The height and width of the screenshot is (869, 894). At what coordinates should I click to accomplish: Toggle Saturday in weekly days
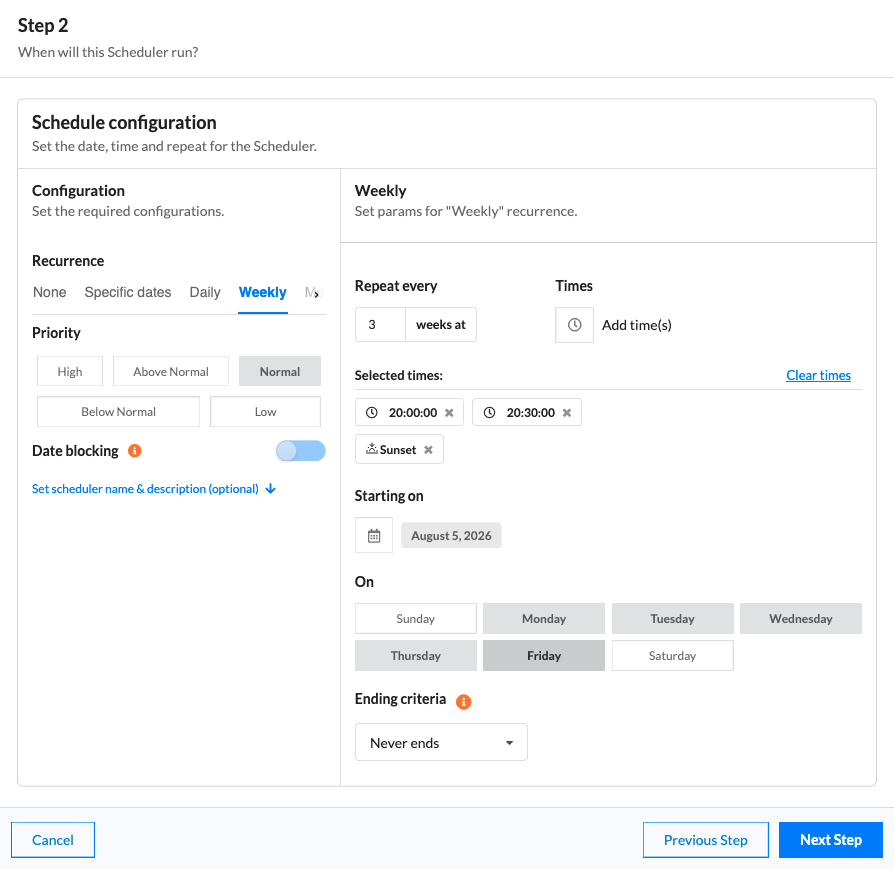coord(673,656)
